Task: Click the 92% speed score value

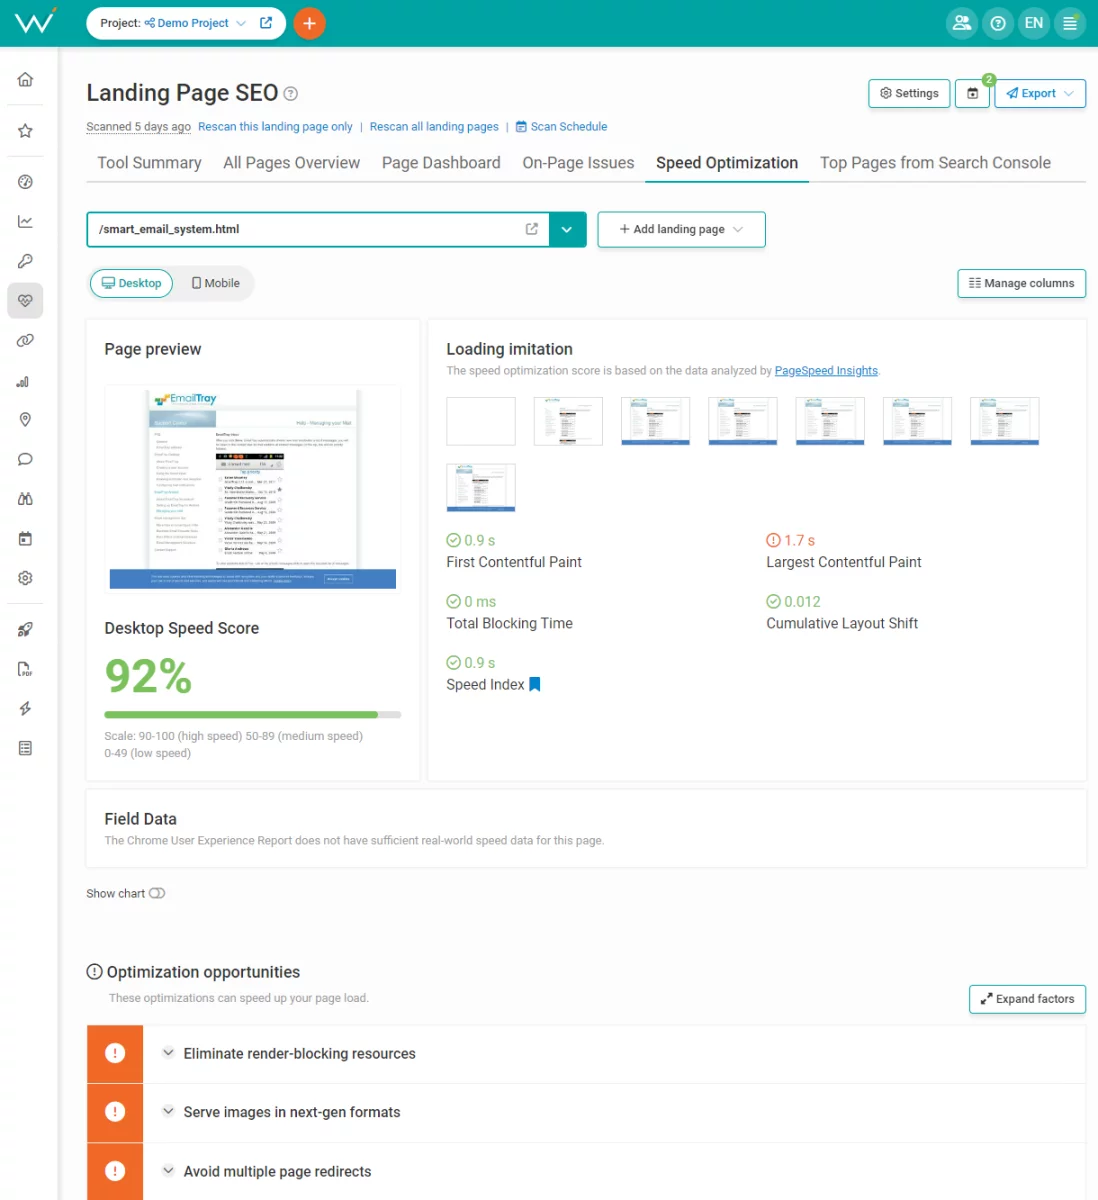Action: 148,676
